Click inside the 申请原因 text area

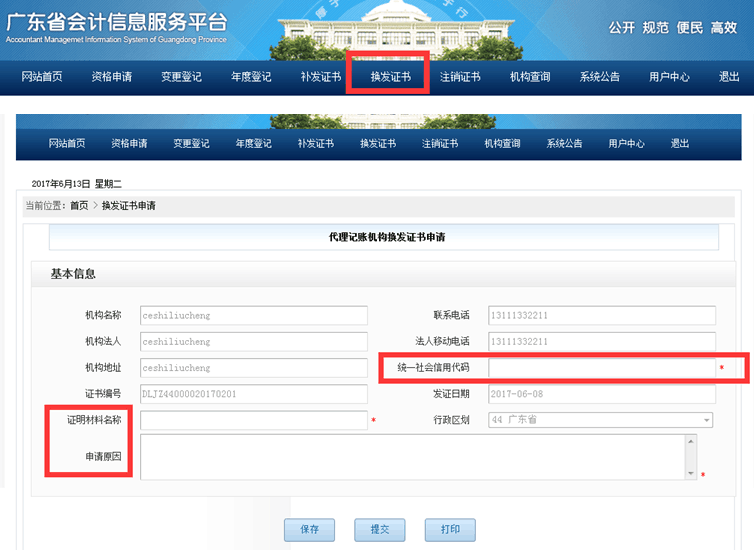click(x=411, y=457)
